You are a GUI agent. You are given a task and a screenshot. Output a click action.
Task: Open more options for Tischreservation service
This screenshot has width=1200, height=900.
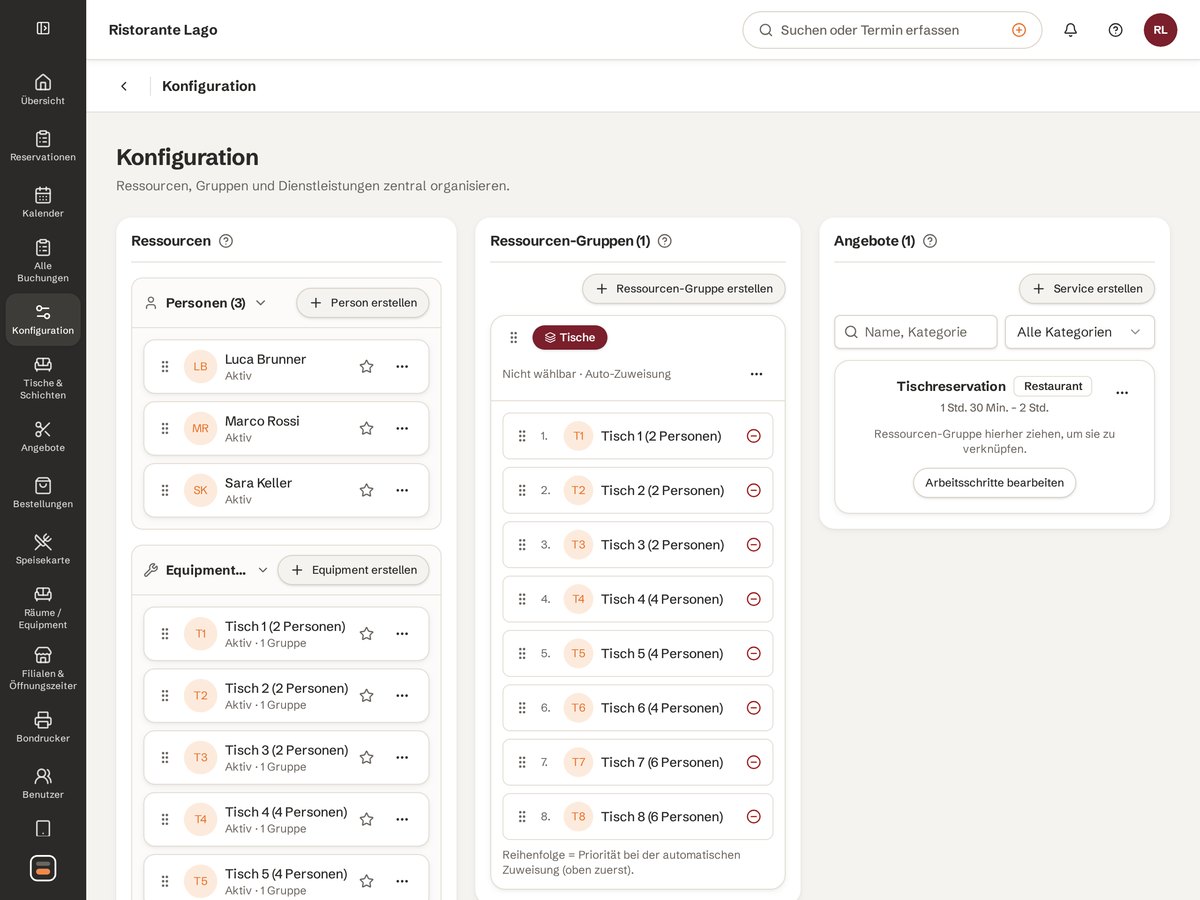click(1122, 393)
